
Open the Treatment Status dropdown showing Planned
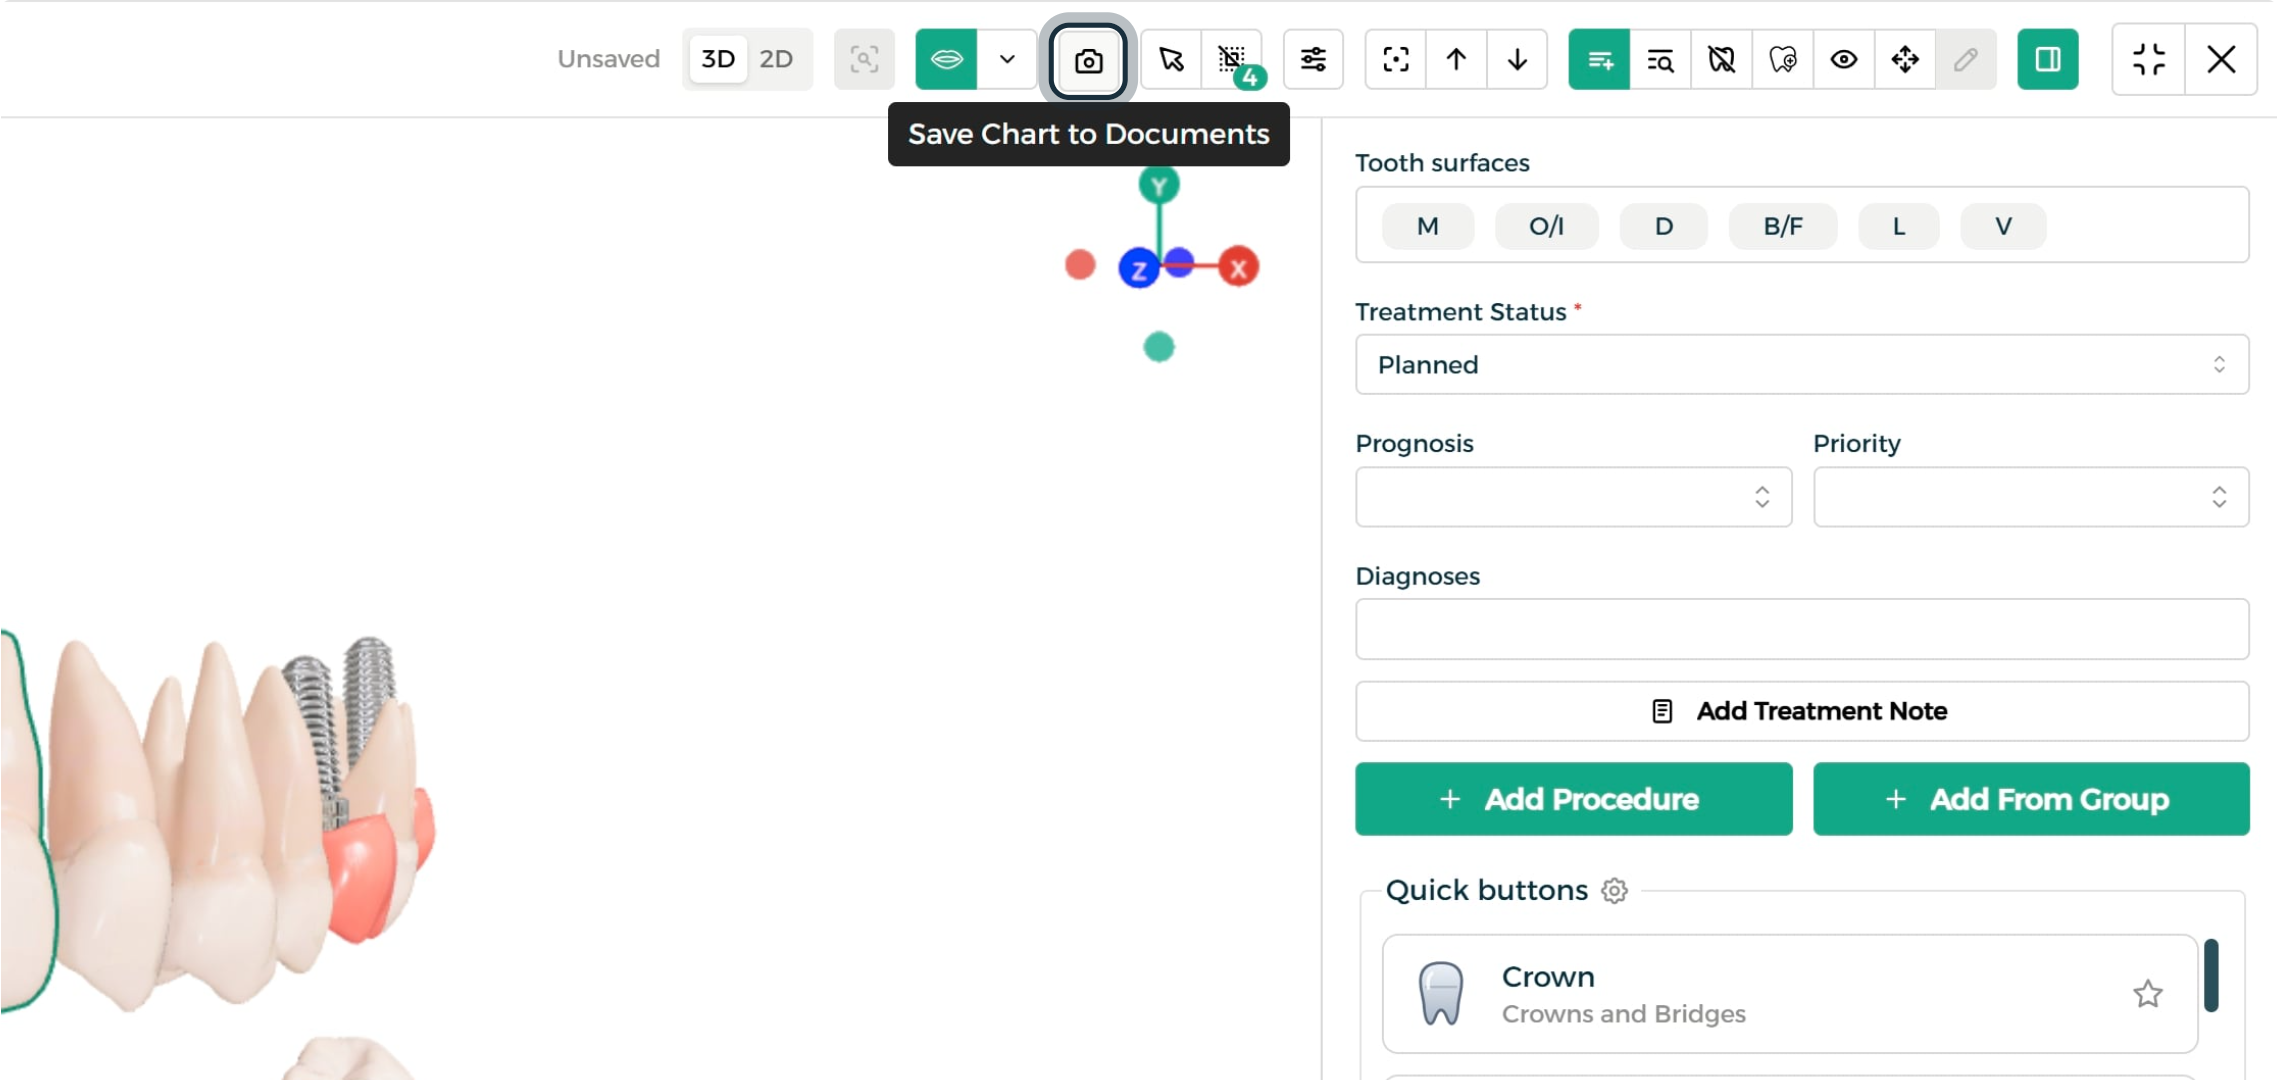1802,365
